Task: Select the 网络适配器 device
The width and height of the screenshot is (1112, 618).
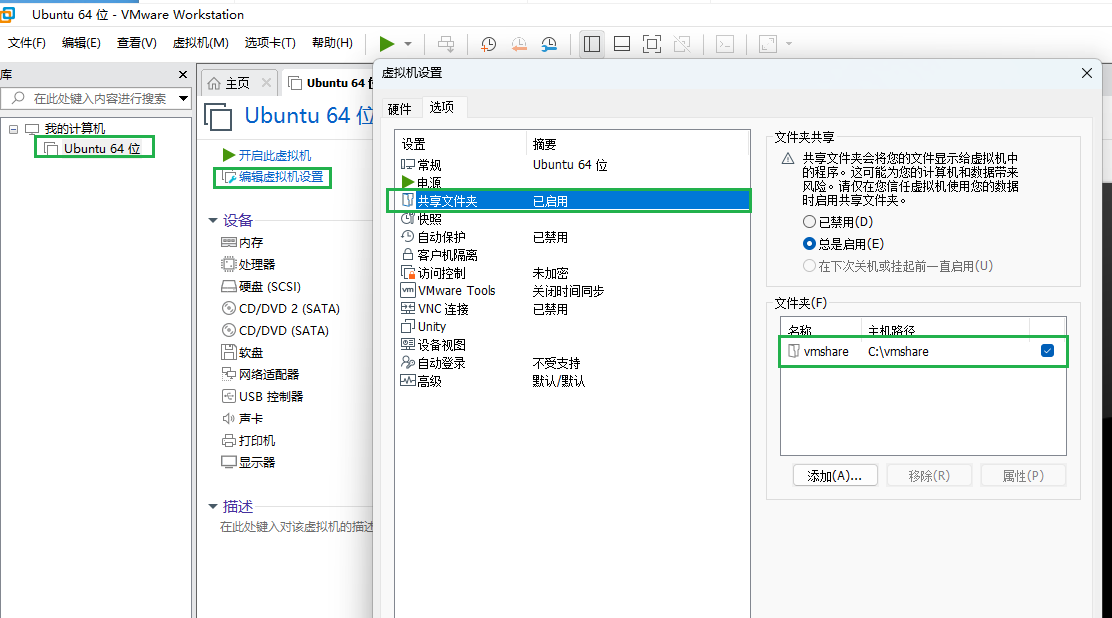Action: (260, 375)
